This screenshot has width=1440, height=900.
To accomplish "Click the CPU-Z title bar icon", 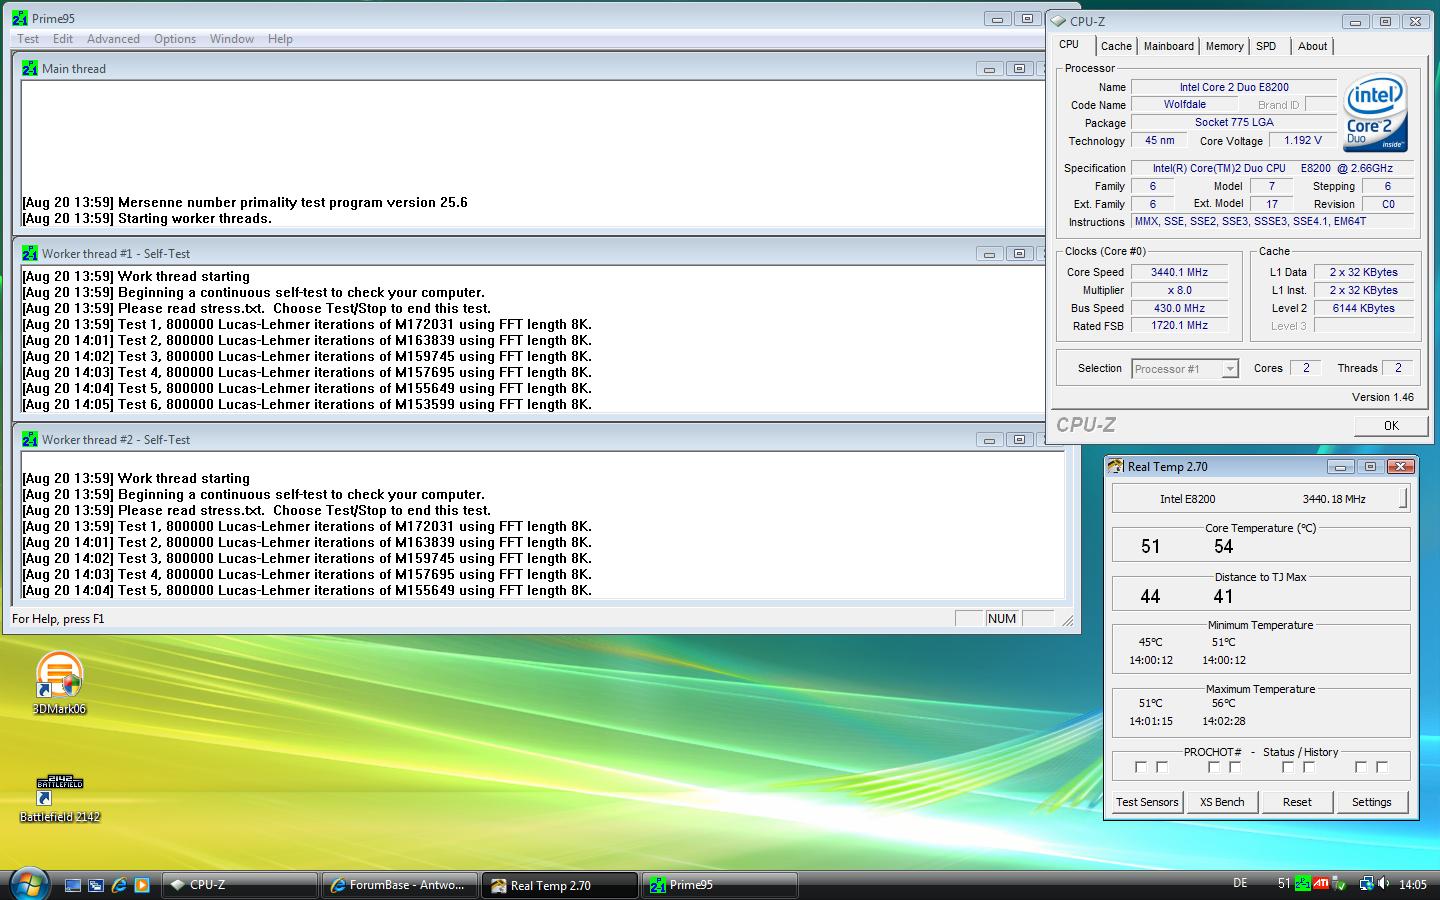I will click(x=1058, y=21).
